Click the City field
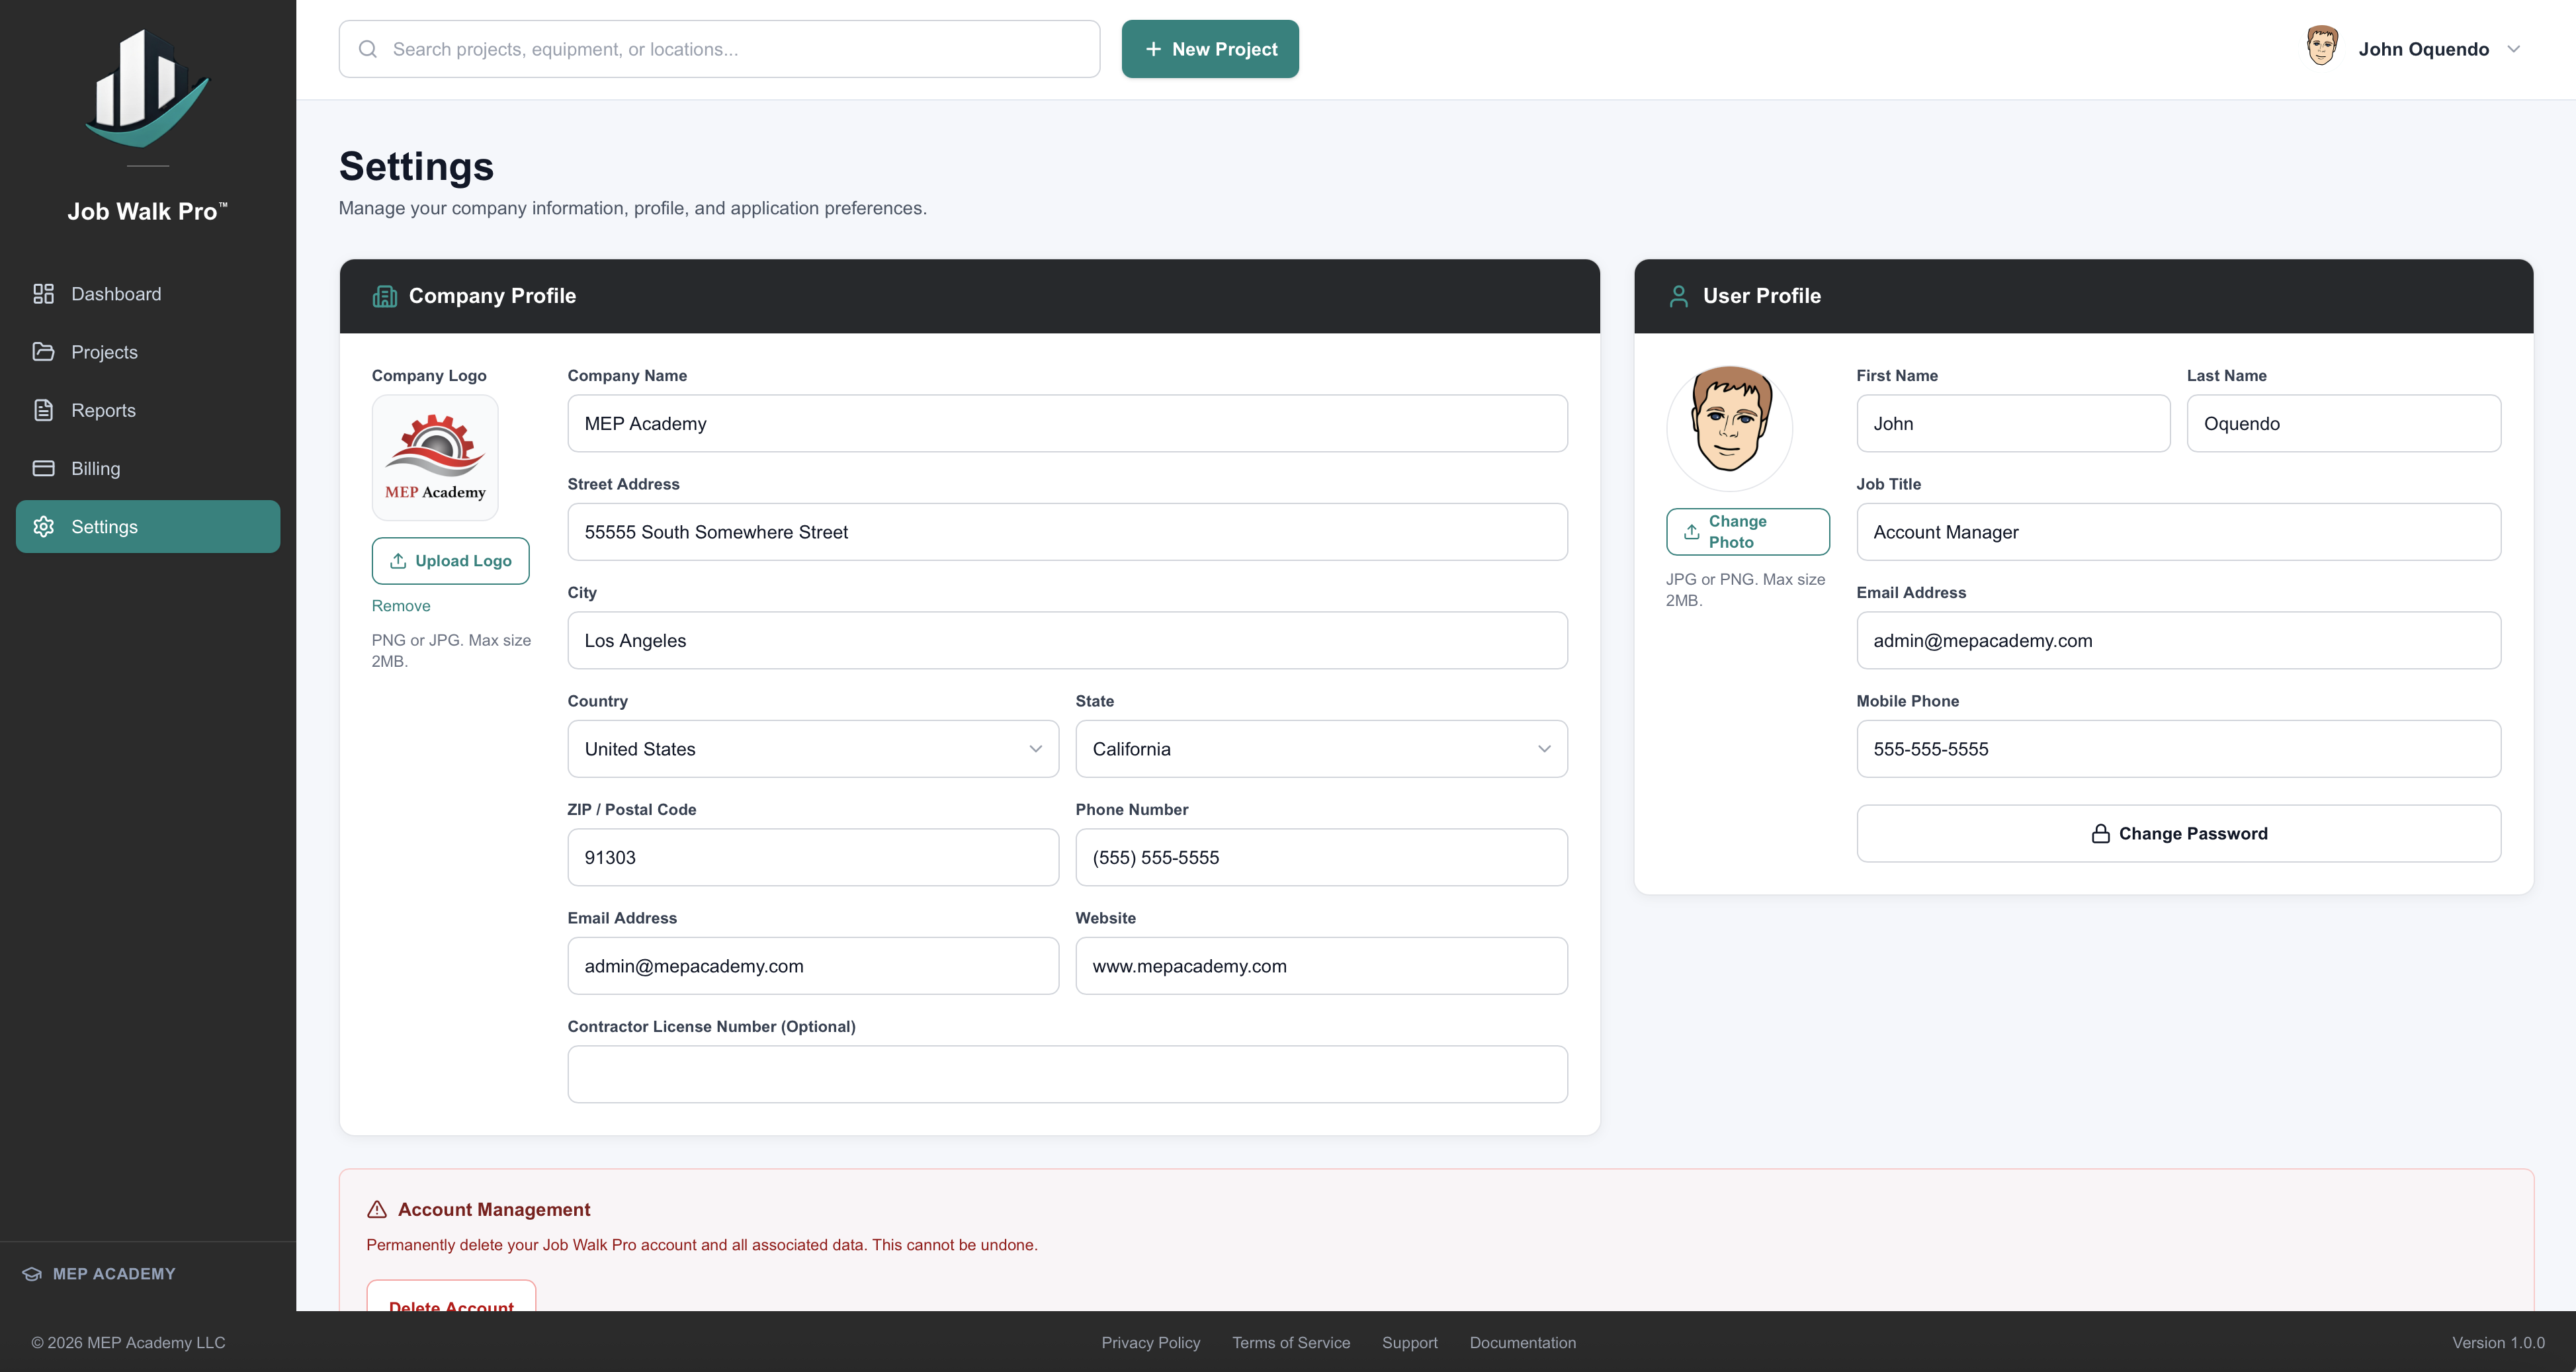Image resolution: width=2576 pixels, height=1372 pixels. tap(1067, 640)
